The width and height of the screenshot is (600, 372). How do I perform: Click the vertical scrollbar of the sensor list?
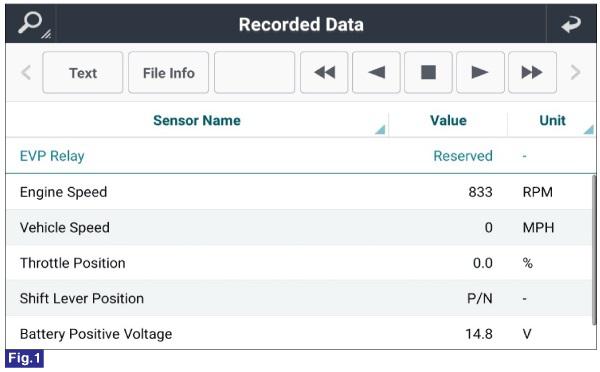pyautogui.click(x=594, y=251)
